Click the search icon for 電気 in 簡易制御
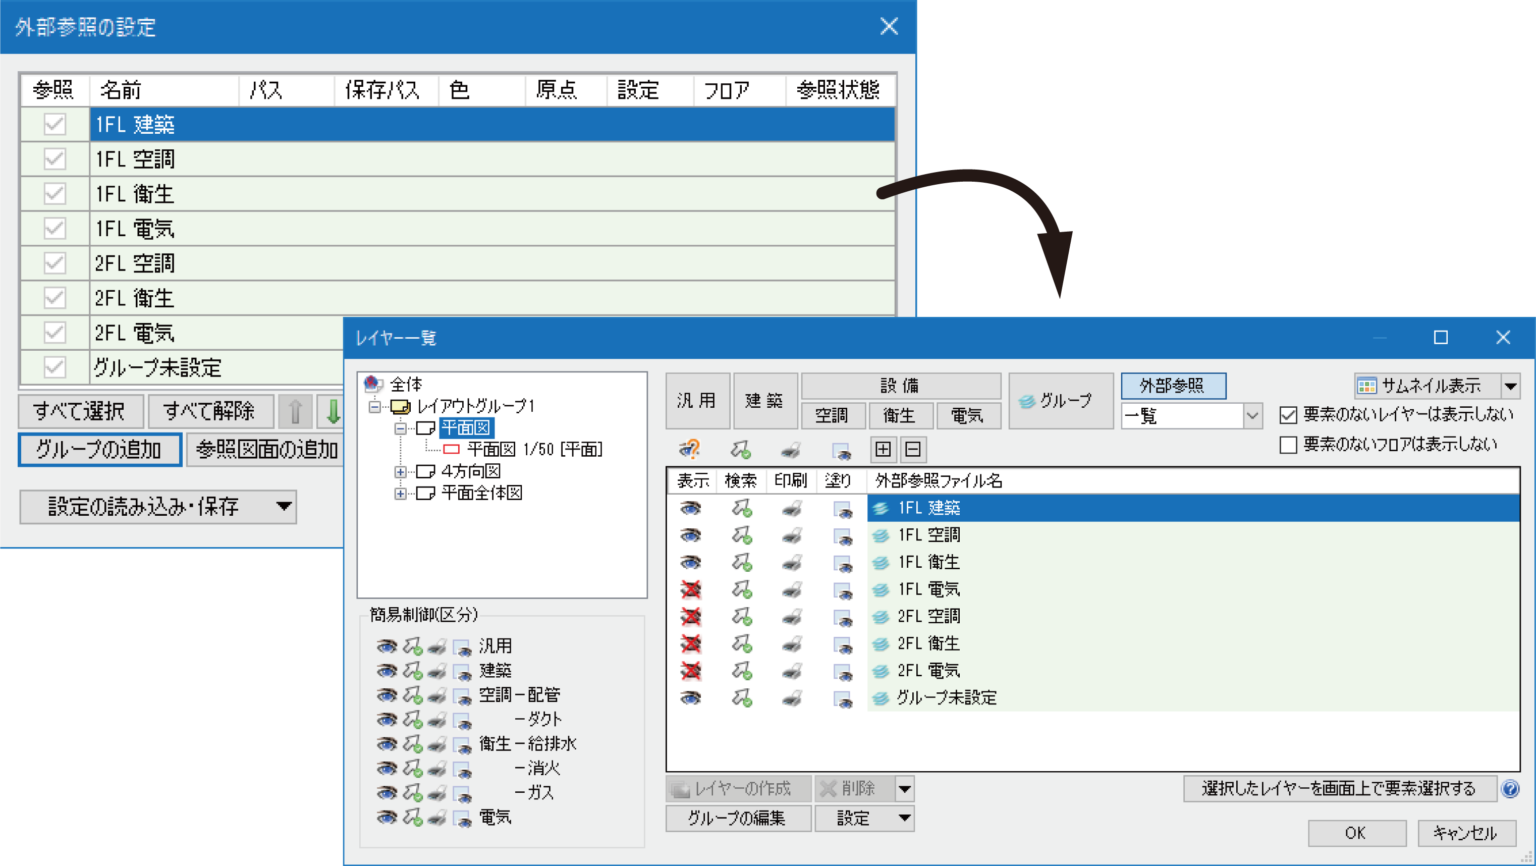Viewport: 1536px width, 866px height. tap(412, 818)
